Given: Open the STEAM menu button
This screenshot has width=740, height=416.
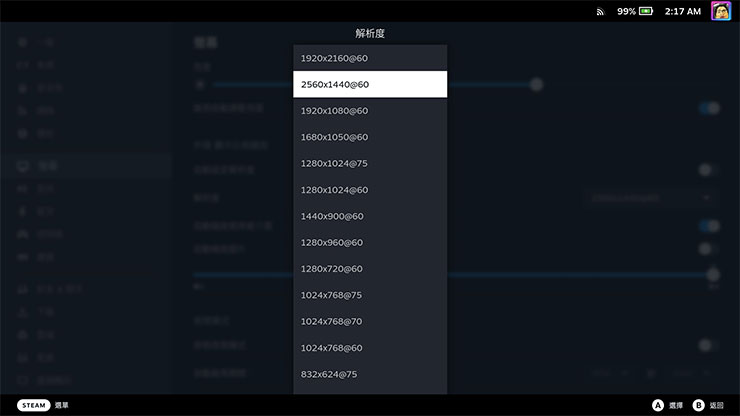Looking at the screenshot, I should coord(34,405).
